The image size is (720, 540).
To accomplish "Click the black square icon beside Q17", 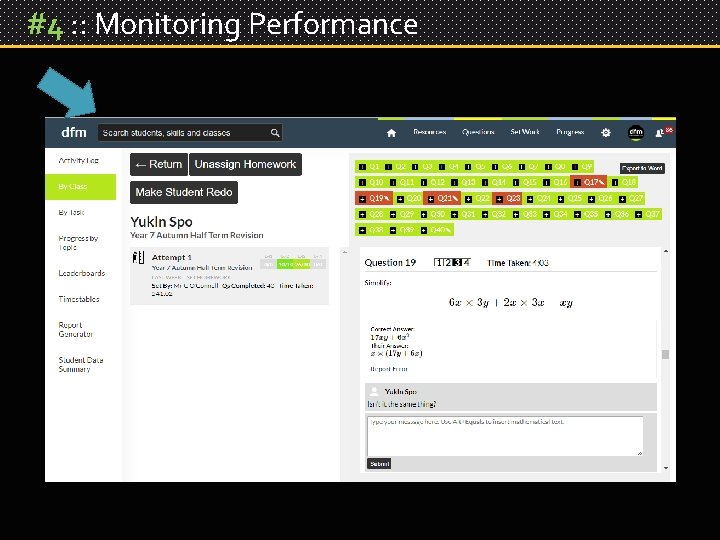I will pos(577,182).
